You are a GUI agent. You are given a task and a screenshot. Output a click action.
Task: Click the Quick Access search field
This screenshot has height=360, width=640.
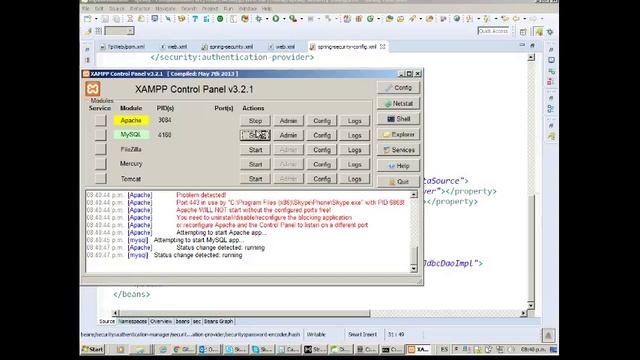pyautogui.click(x=493, y=31)
